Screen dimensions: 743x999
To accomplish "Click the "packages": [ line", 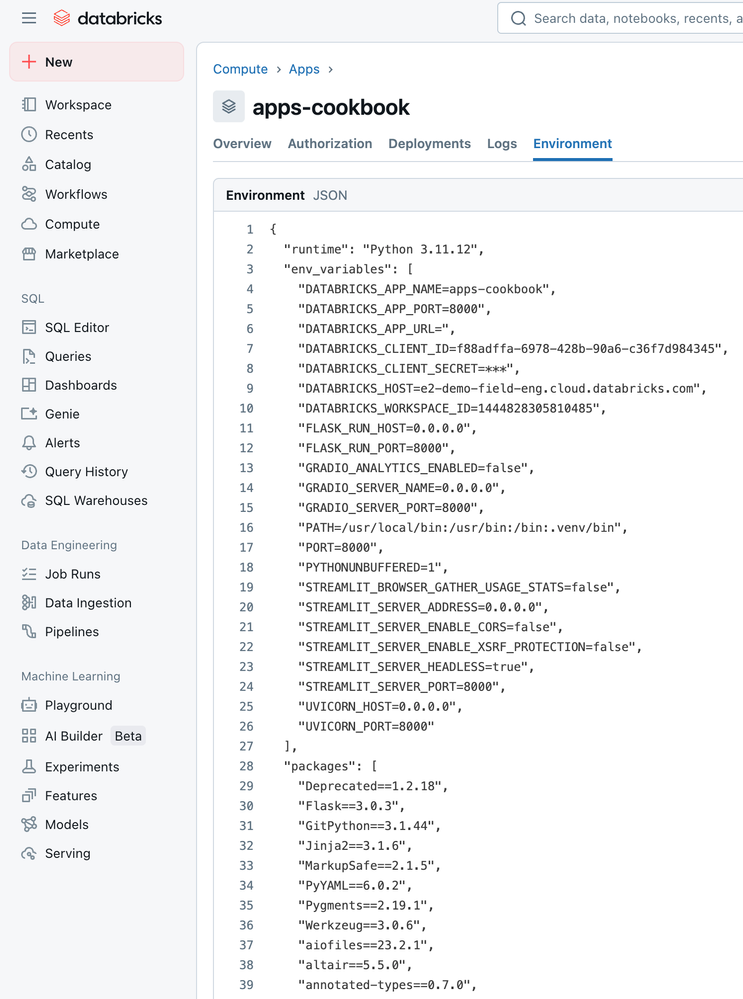I will pyautogui.click(x=330, y=766).
